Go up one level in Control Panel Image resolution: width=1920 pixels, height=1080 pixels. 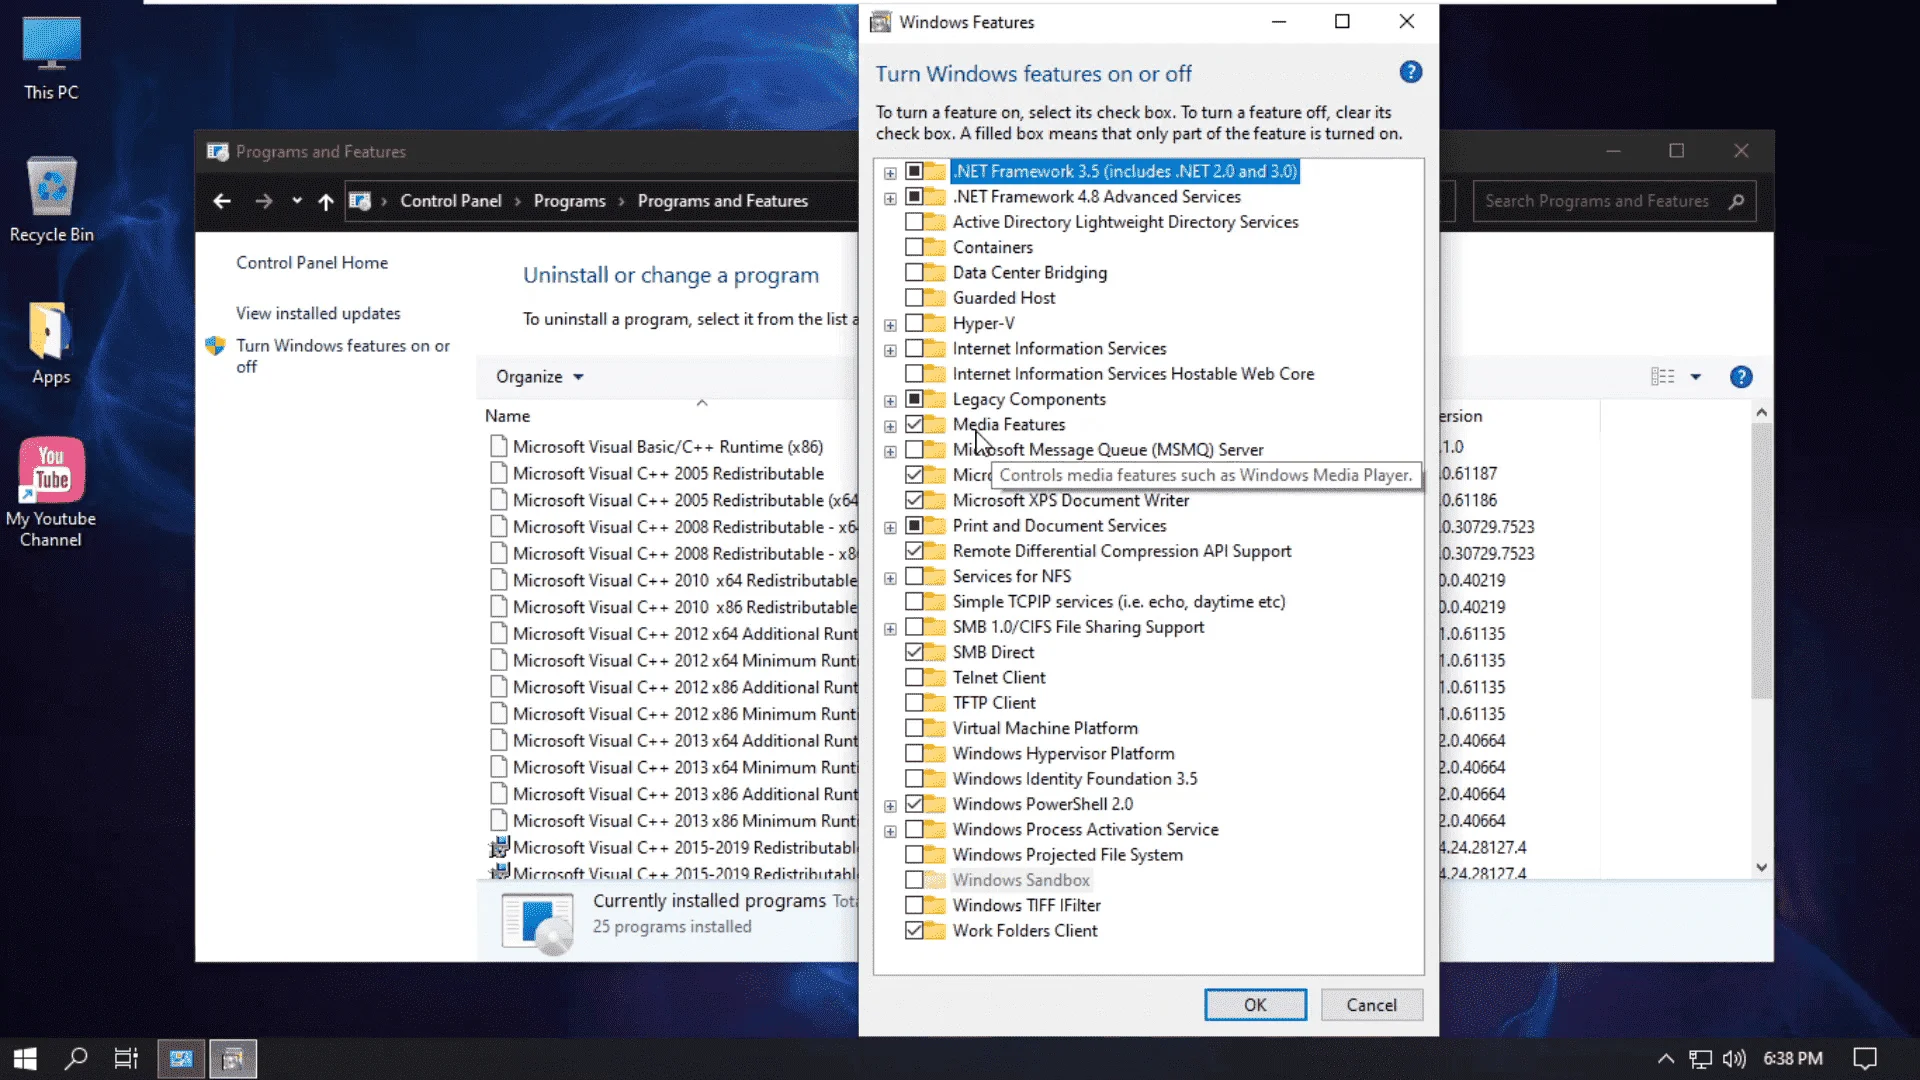coord(326,201)
